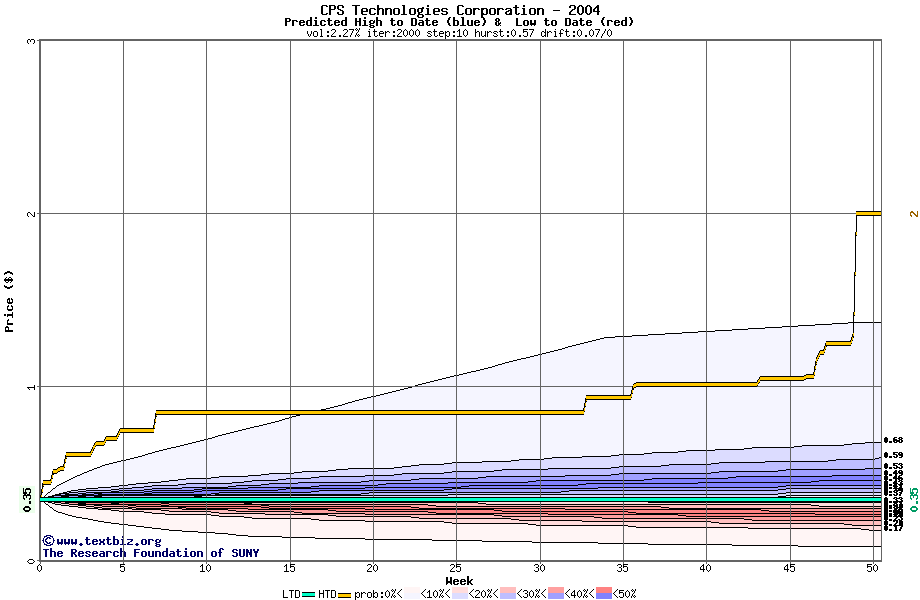
Task: Click the 0.17 band value label
Action: pos(893,528)
